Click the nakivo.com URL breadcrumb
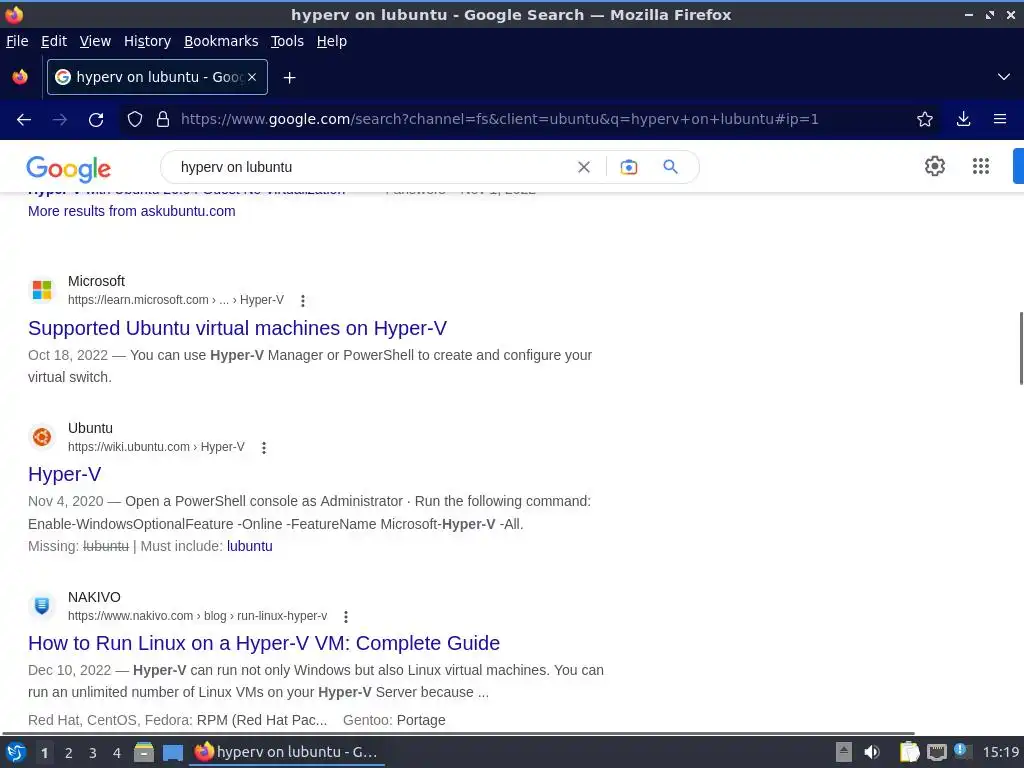 click(x=197, y=616)
